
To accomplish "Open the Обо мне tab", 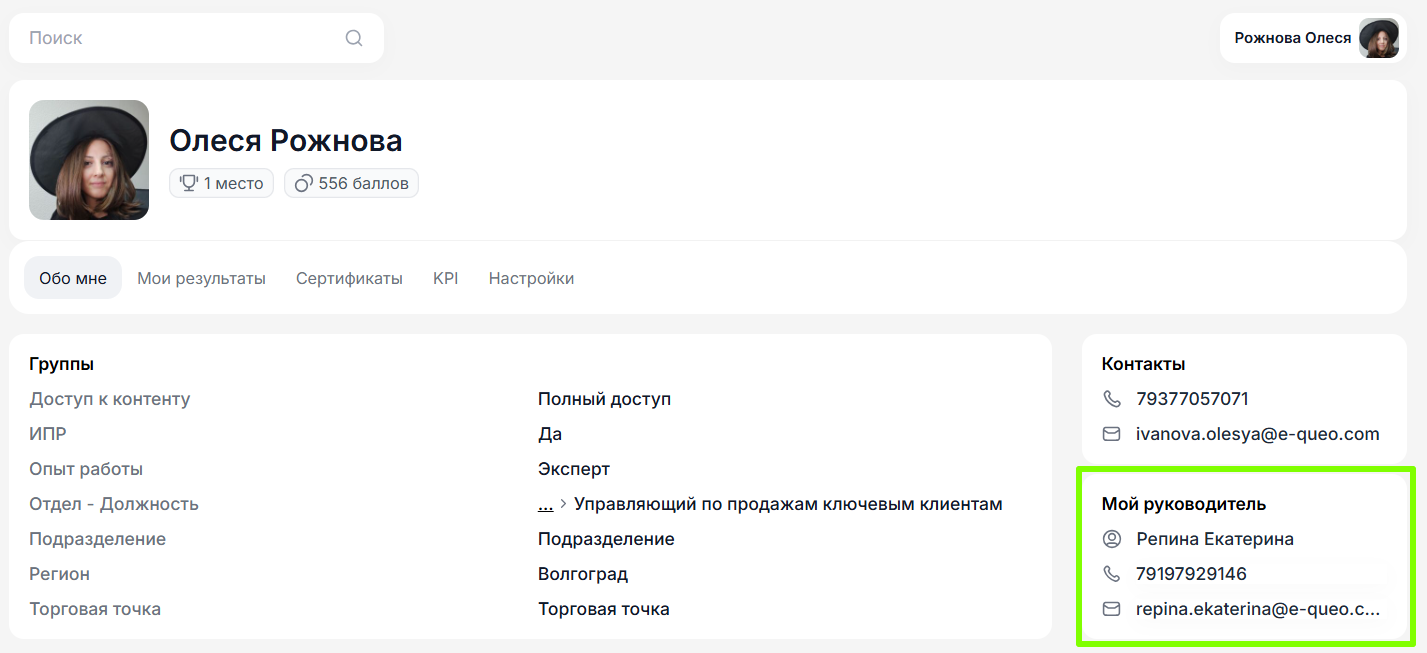I will [73, 278].
